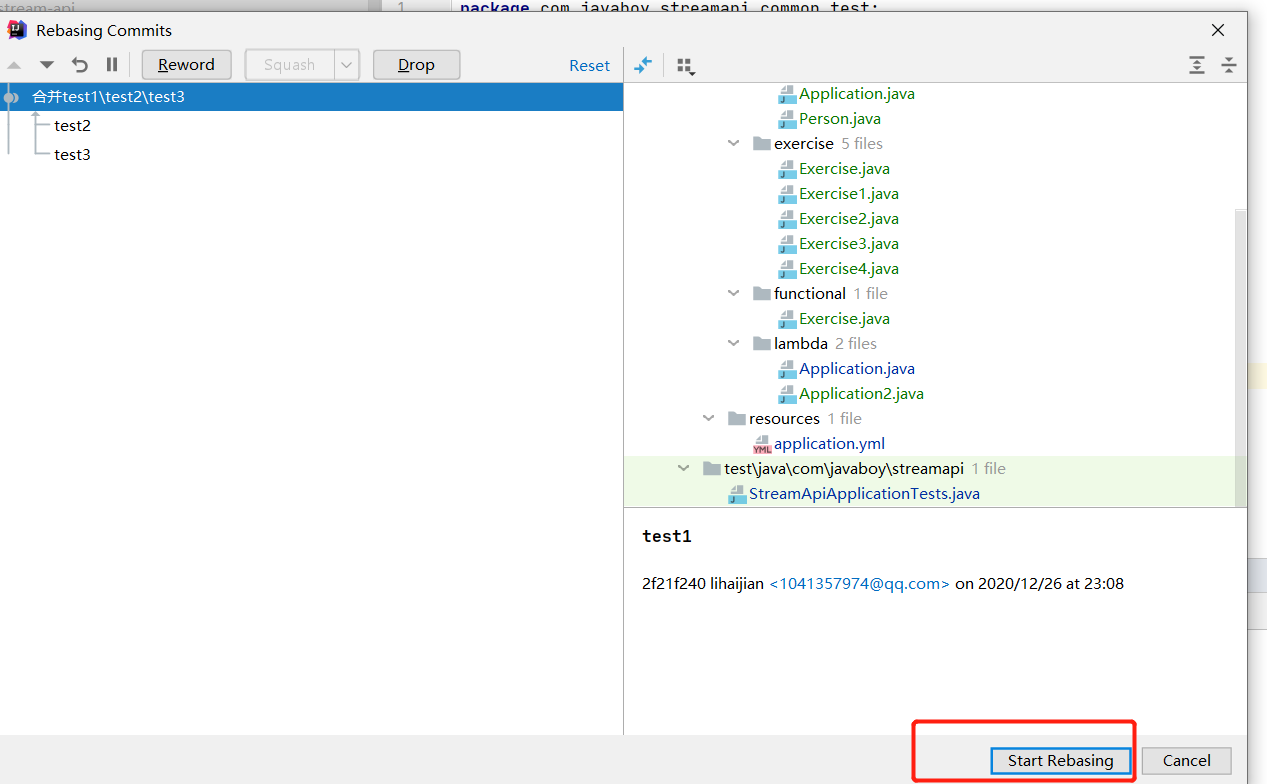Collapse the lambda folder

click(734, 343)
